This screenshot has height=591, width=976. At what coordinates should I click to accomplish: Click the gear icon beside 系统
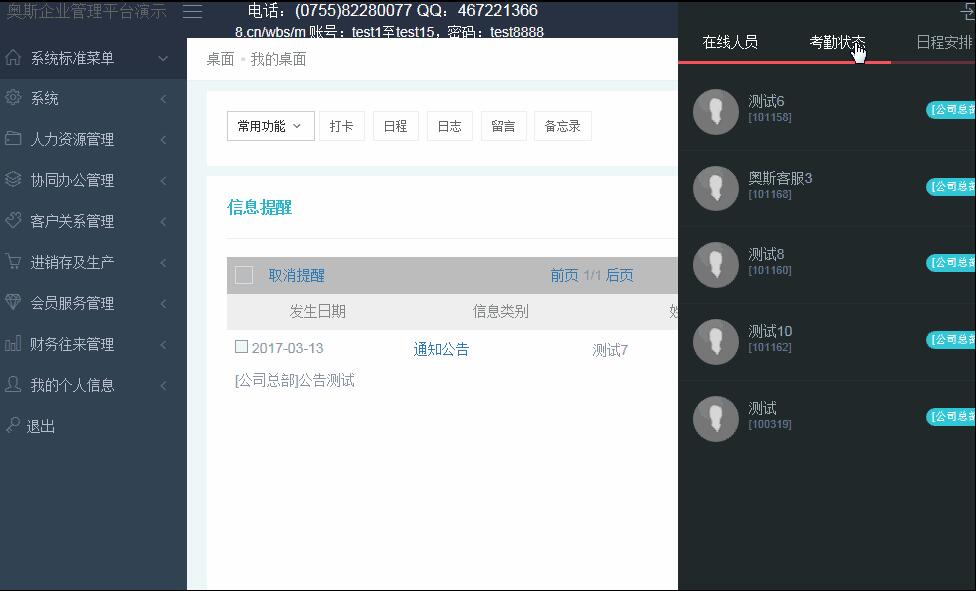pos(13,98)
